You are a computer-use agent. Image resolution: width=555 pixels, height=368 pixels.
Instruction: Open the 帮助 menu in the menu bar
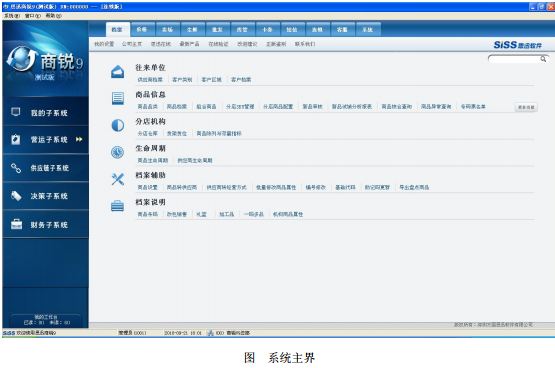point(53,16)
